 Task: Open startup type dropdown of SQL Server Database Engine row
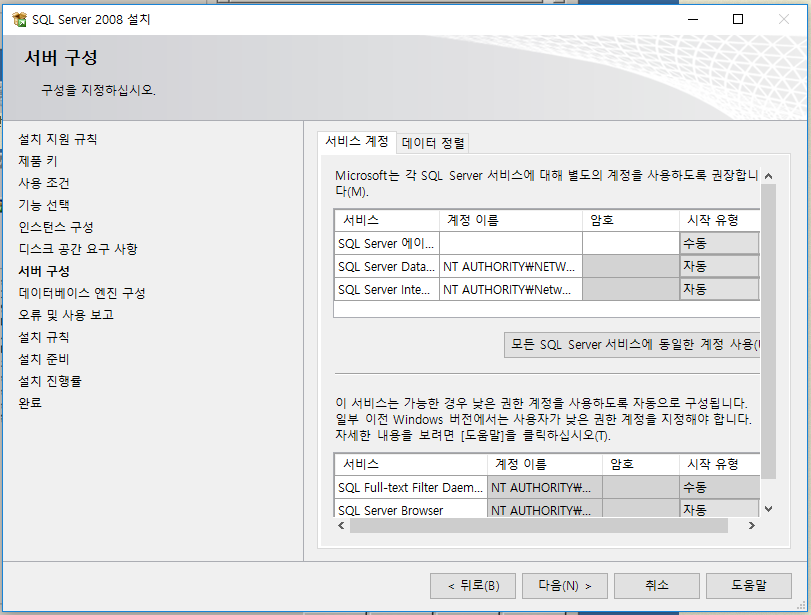(x=719, y=266)
